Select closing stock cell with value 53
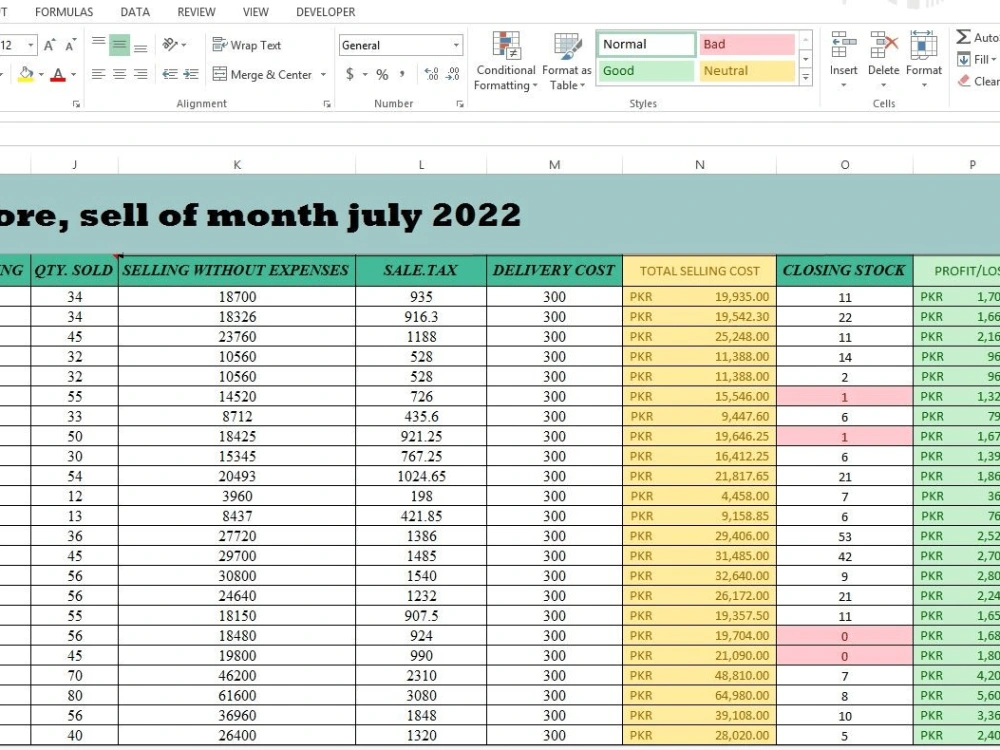Viewport: 1000px width, 750px height. (844, 536)
